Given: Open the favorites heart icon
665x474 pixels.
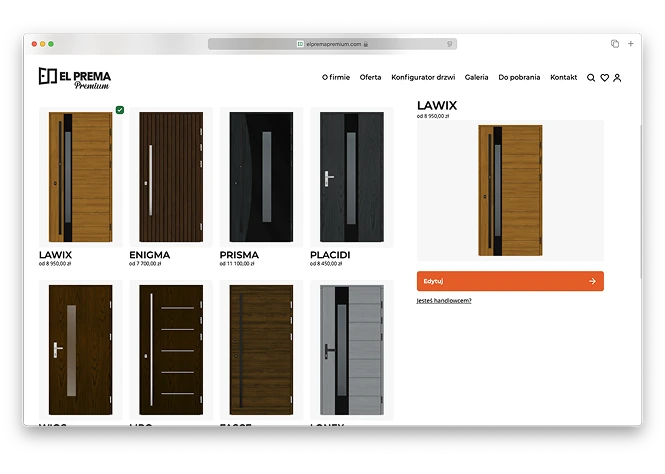Looking at the screenshot, I should (x=604, y=78).
